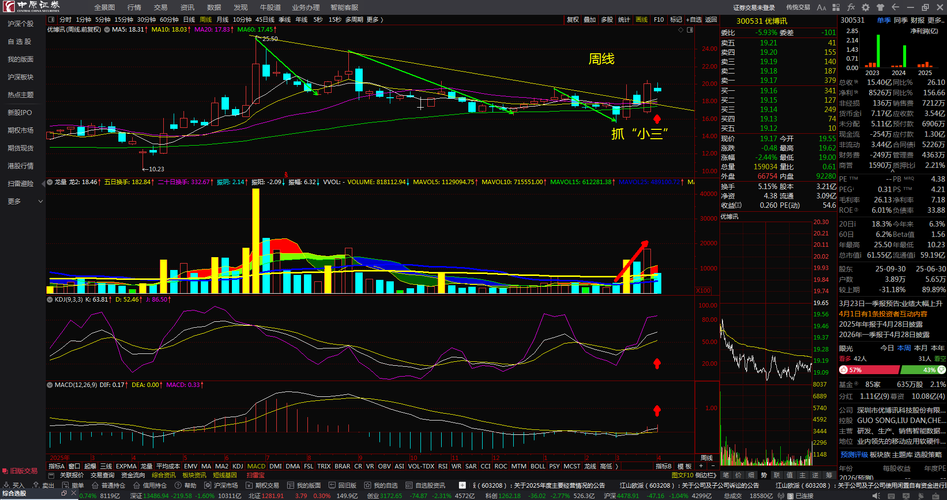Open 我的版面 layout icon

[291, 485]
